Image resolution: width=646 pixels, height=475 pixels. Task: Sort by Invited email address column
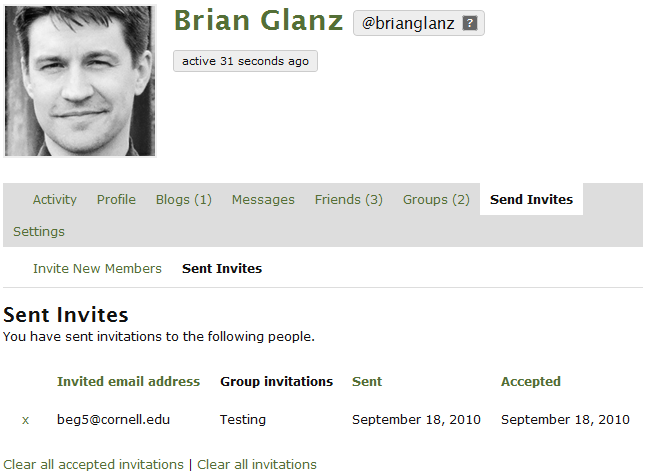(x=129, y=381)
